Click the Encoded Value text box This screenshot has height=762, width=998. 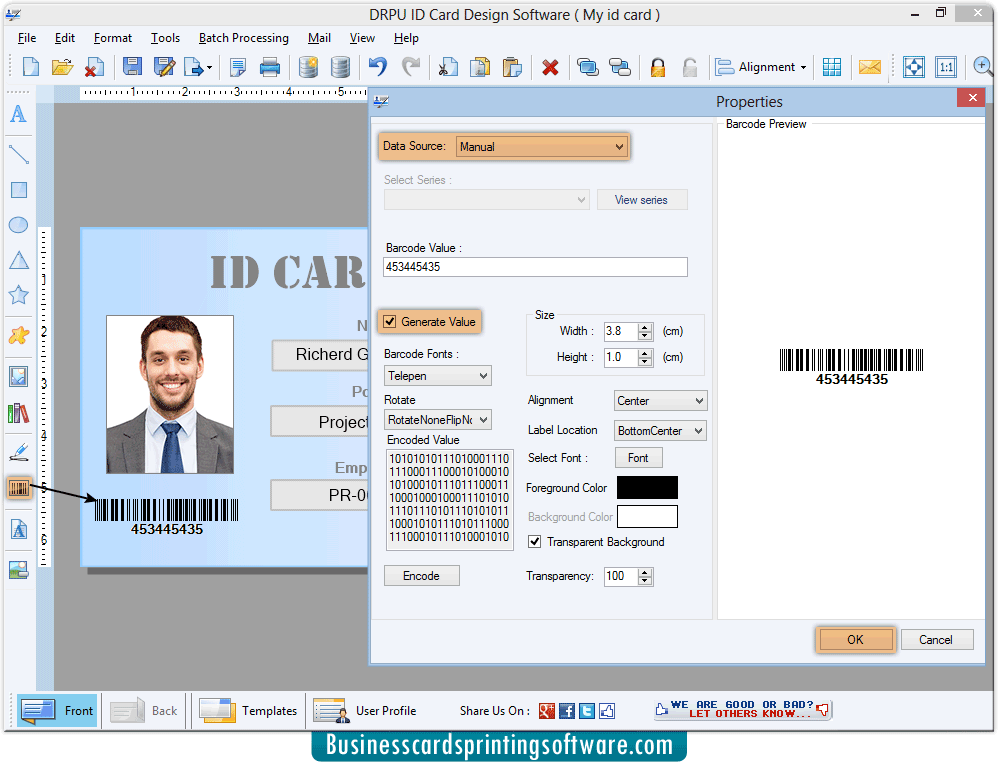(449, 499)
